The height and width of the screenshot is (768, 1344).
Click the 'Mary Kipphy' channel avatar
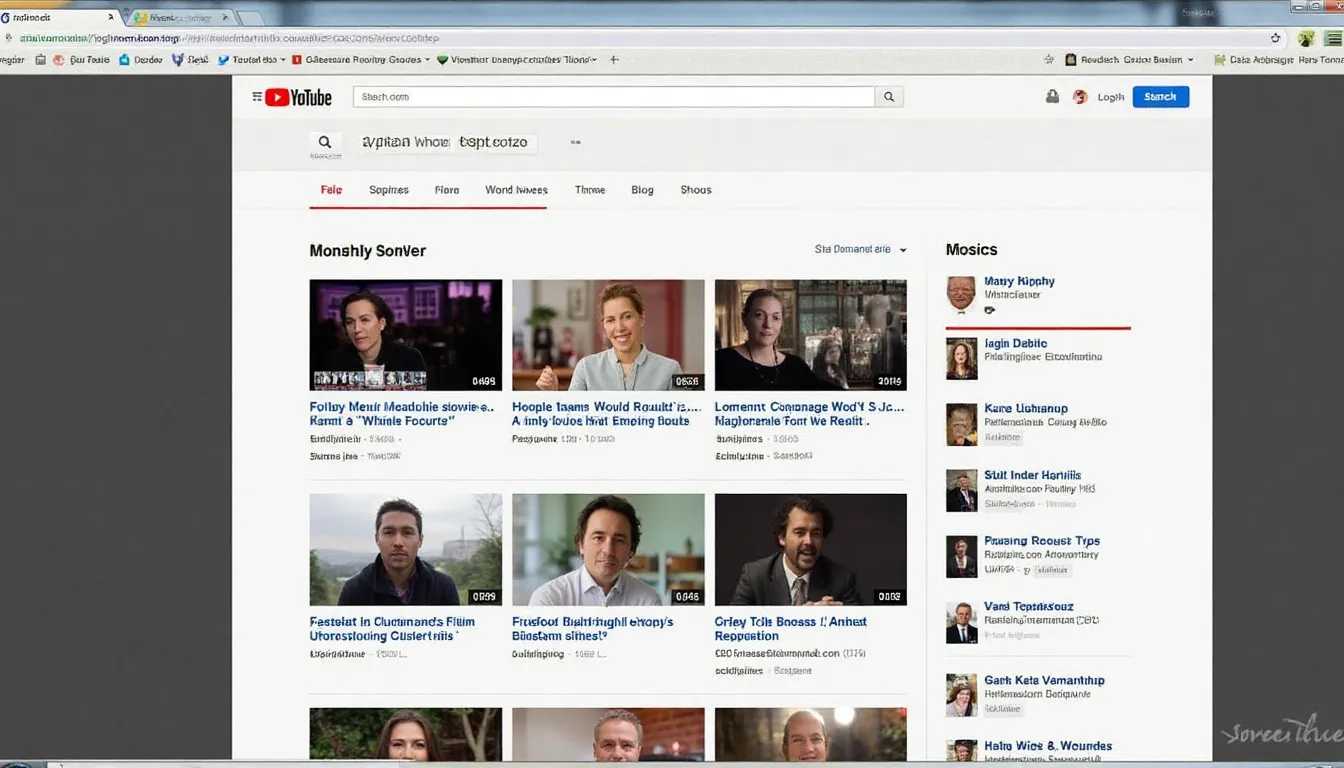tap(961, 295)
